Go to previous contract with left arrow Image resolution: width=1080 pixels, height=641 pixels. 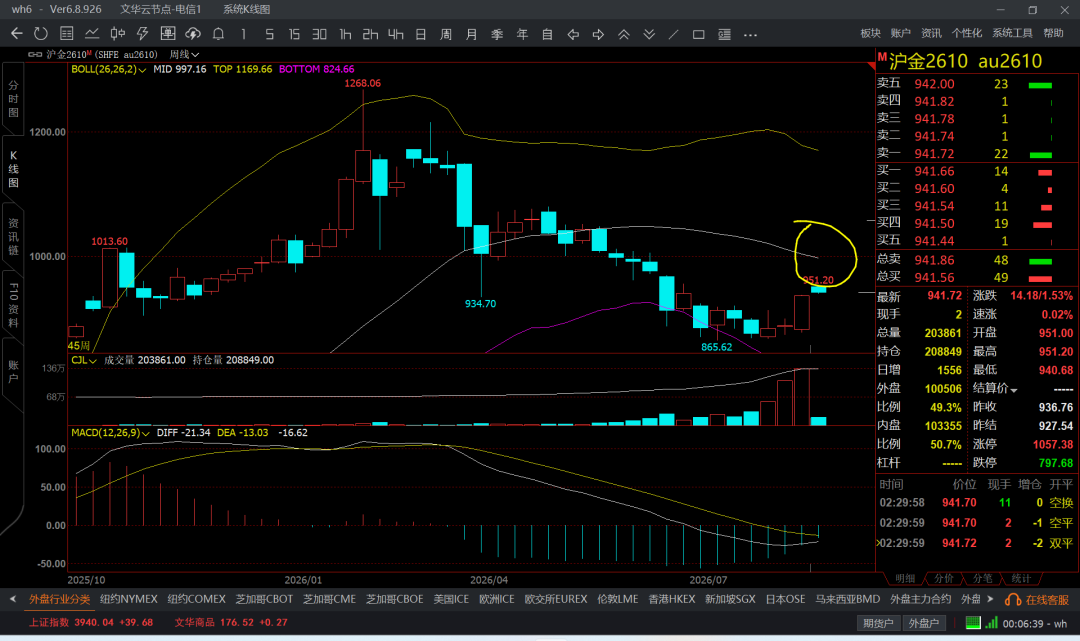(x=572, y=34)
